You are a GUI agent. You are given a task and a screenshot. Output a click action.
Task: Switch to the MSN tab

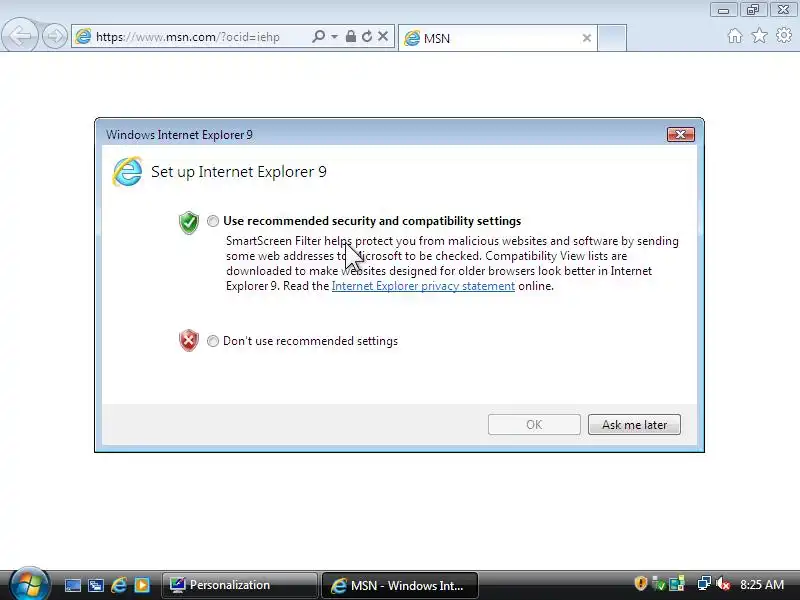point(497,38)
